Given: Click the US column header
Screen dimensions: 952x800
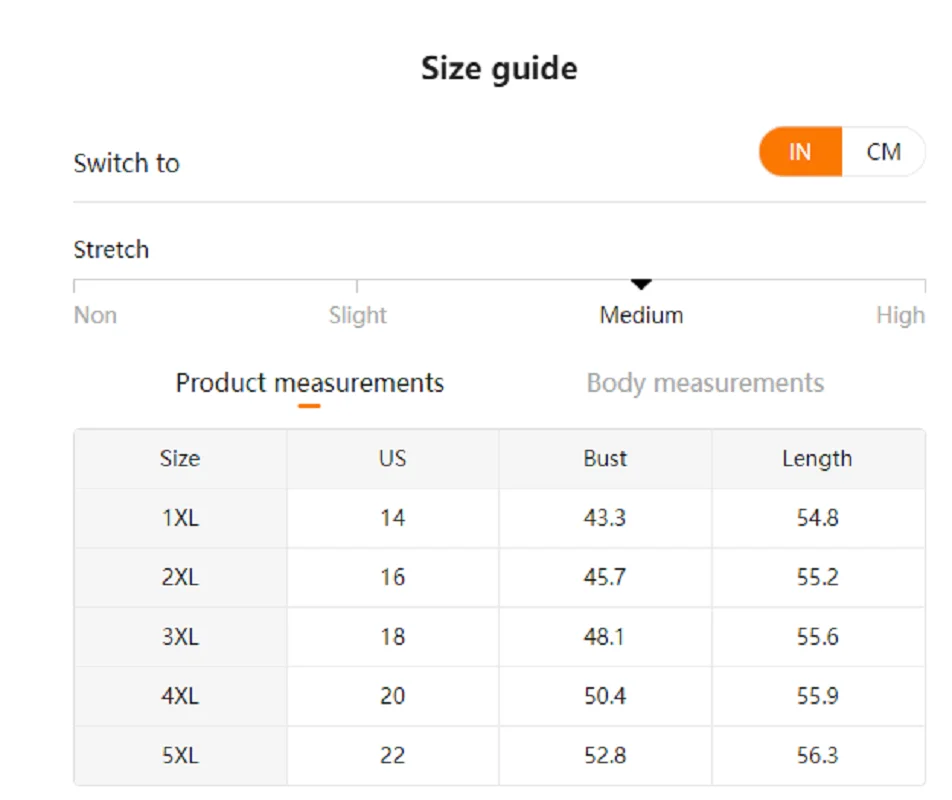Looking at the screenshot, I should pyautogui.click(x=392, y=459).
